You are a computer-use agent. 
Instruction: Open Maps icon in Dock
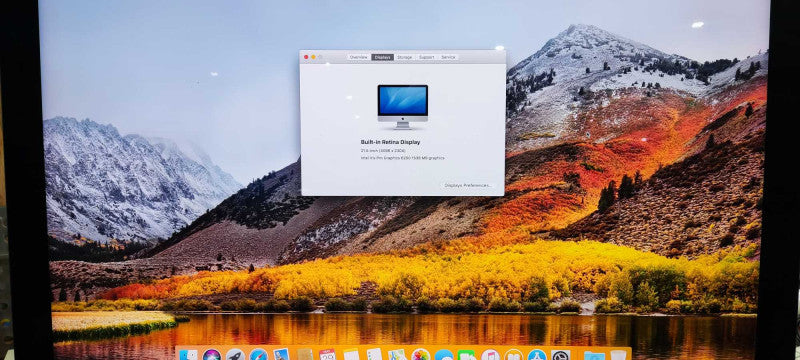397,355
